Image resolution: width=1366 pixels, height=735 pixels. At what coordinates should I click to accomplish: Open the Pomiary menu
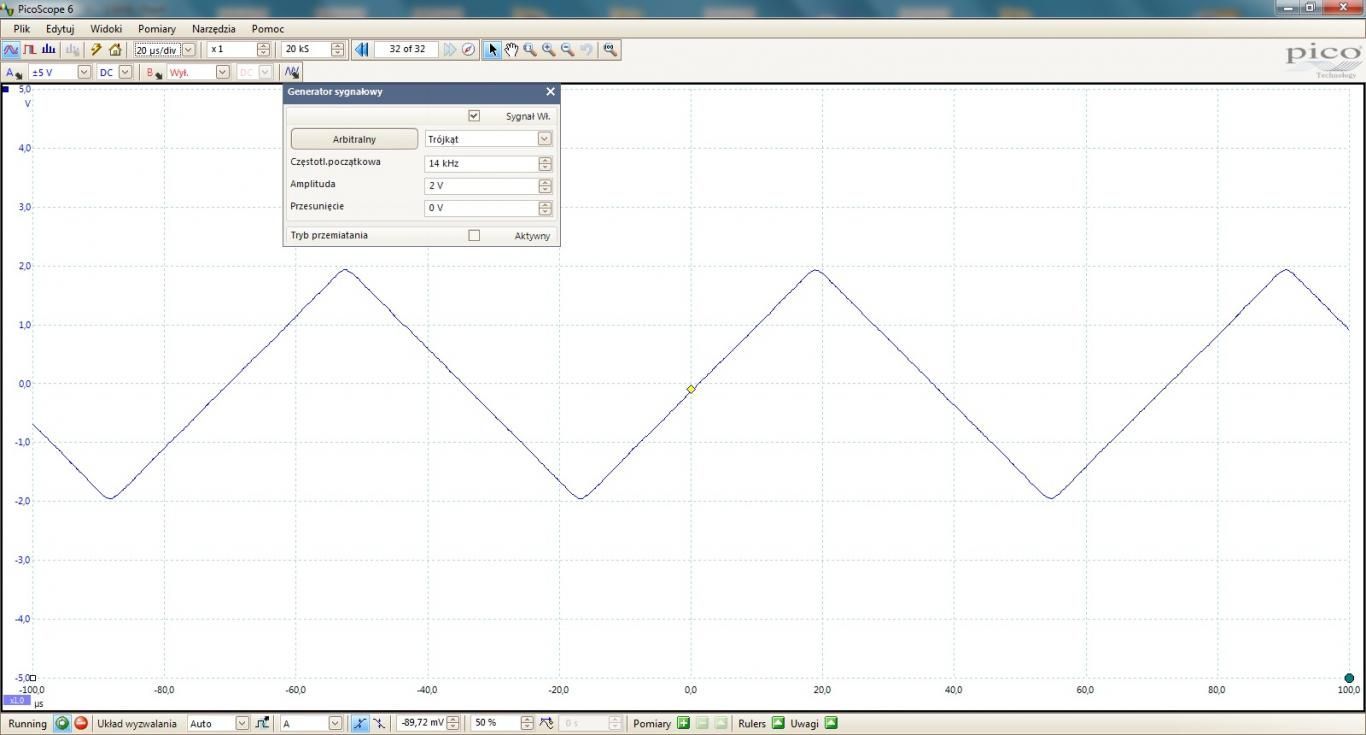(x=157, y=29)
